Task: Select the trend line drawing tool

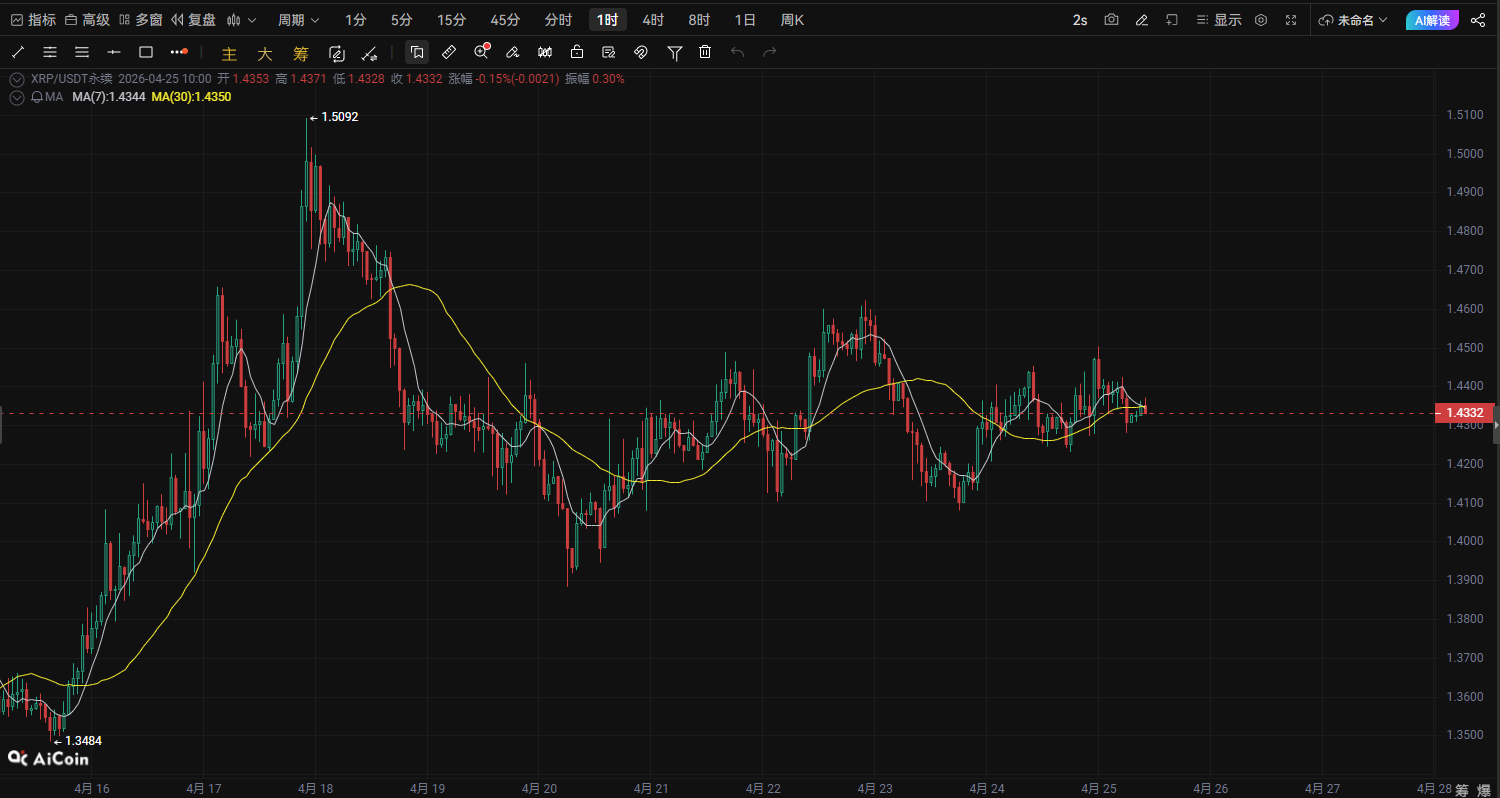Action: tap(18, 52)
